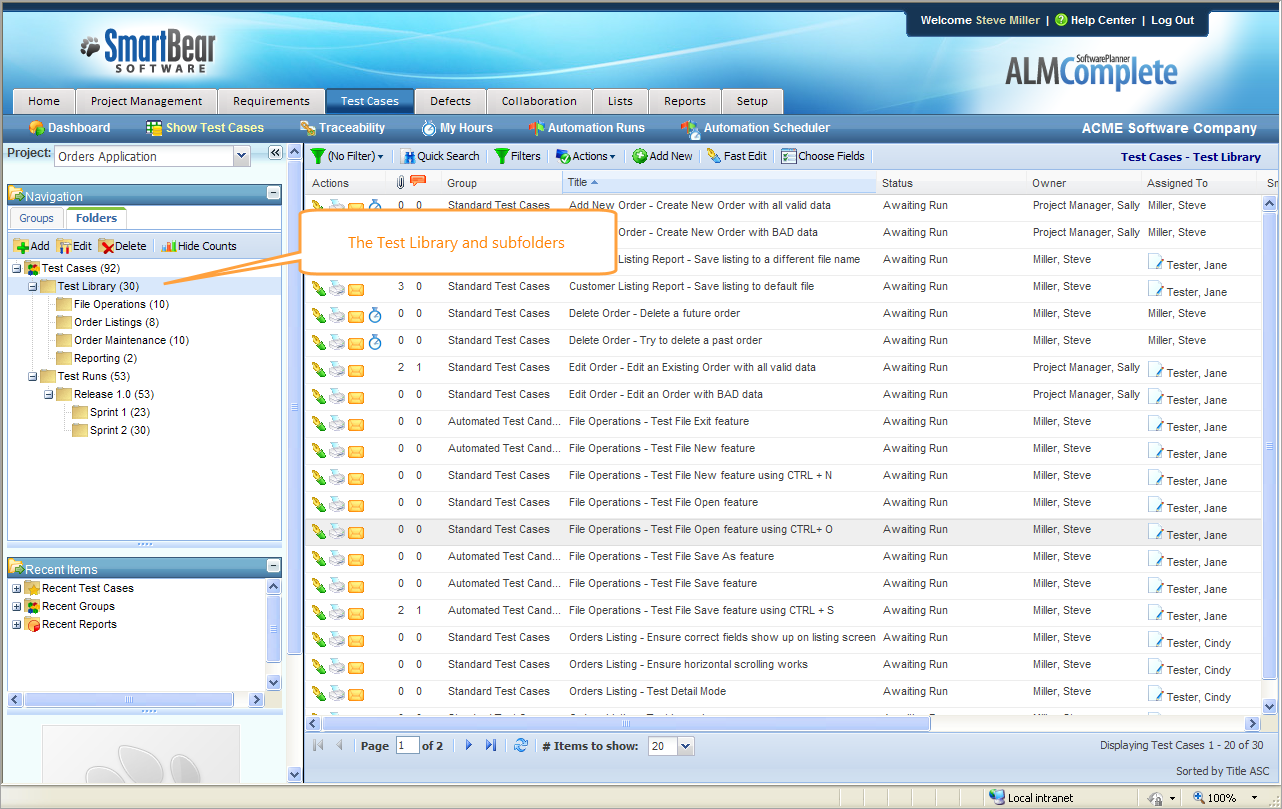Click the Choose Fields toolbar icon
Viewport: 1282px width, 809px height.
[789, 156]
